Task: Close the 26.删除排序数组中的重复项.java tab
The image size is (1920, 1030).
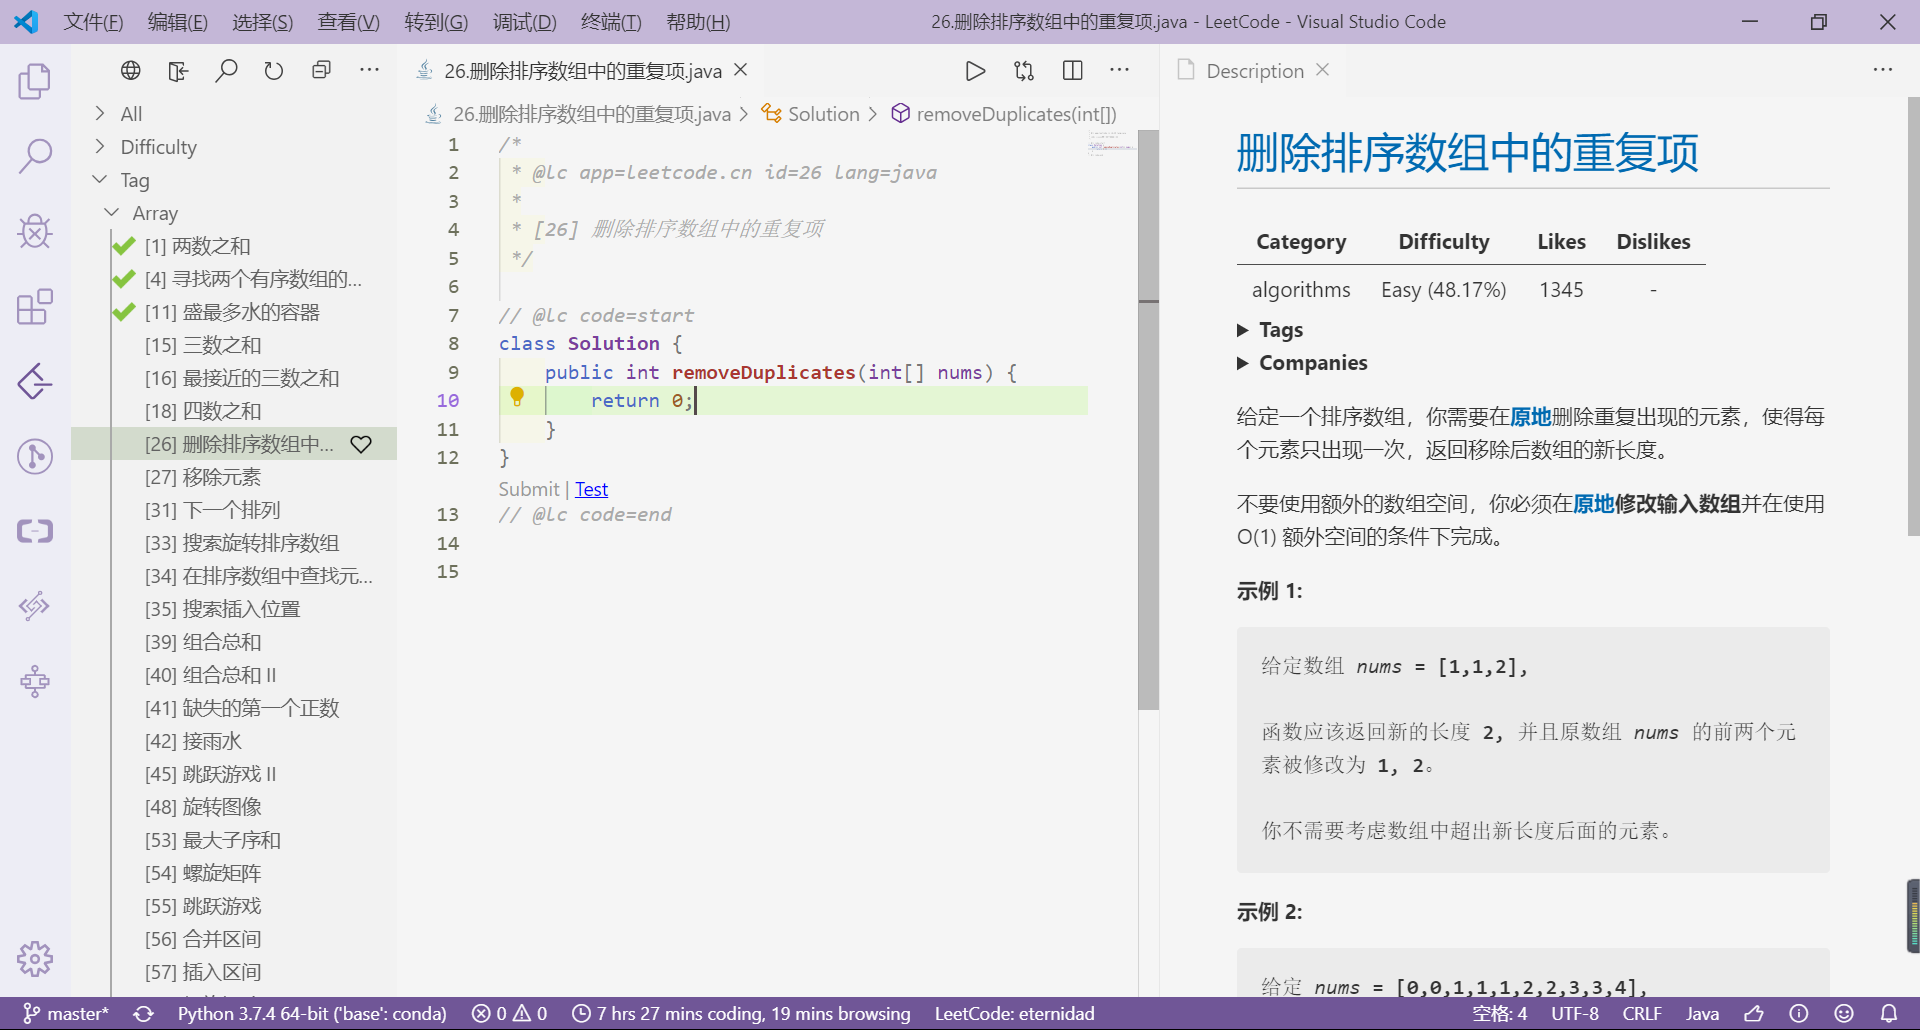Action: point(741,70)
